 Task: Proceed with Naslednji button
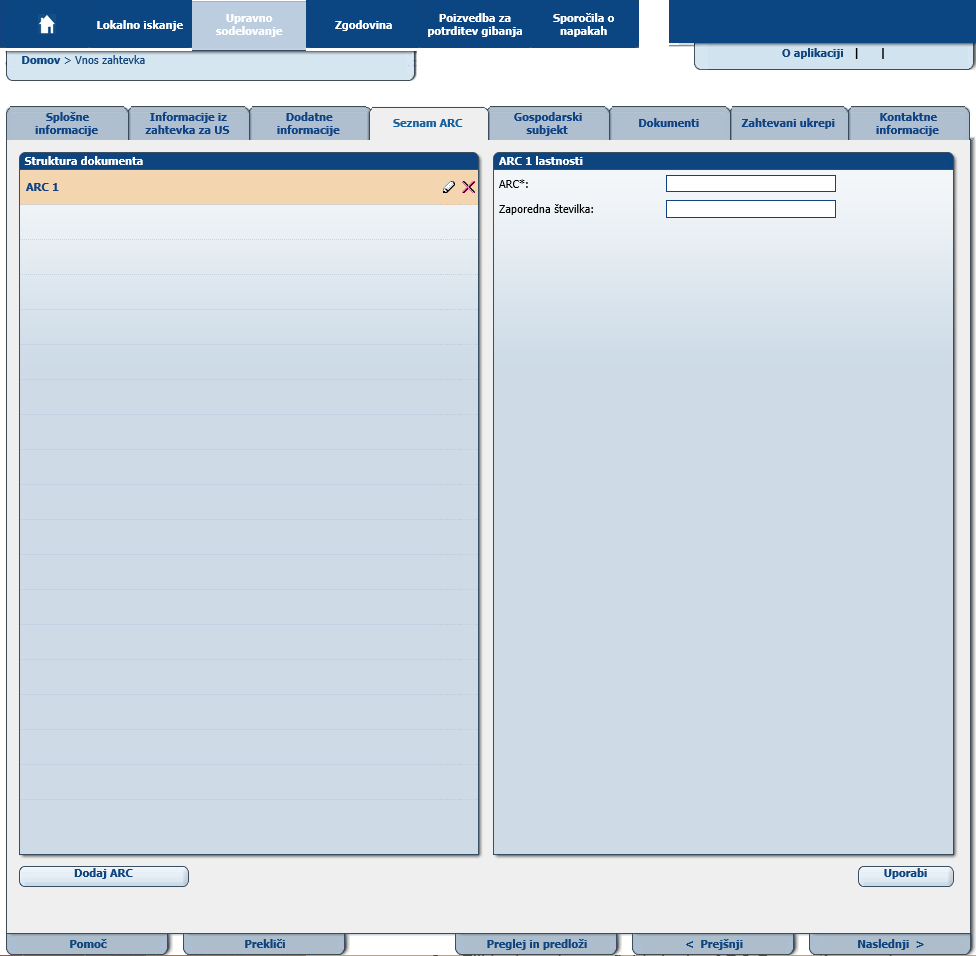(x=890, y=944)
